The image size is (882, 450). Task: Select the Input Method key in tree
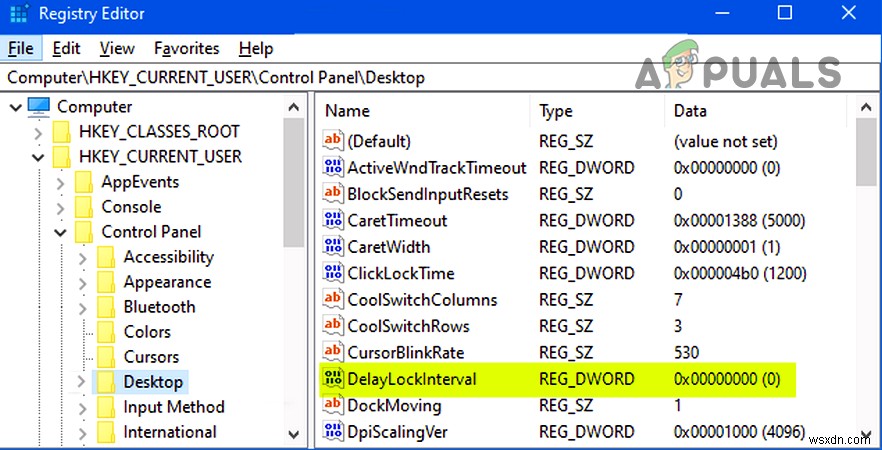pyautogui.click(x=173, y=407)
